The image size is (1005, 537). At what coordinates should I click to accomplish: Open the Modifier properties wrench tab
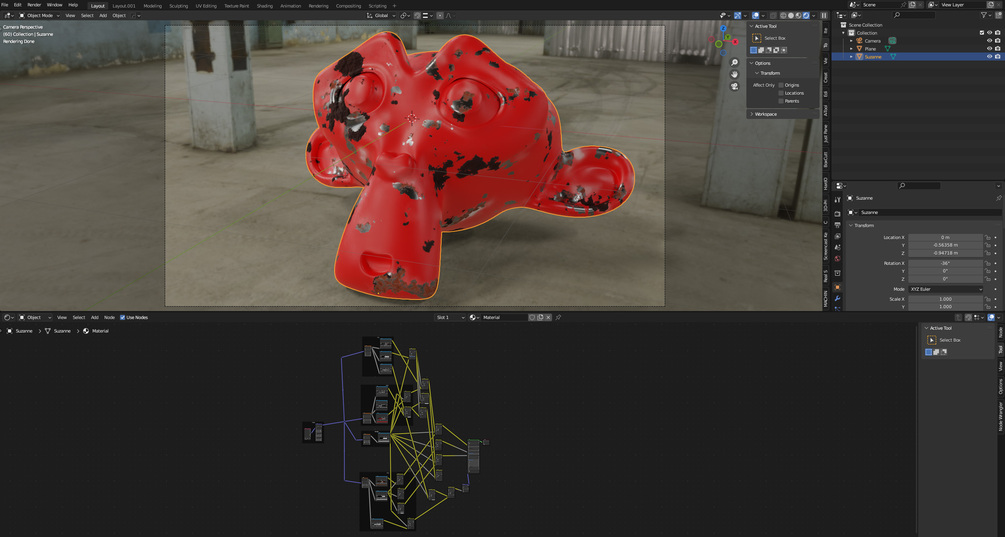pos(837,299)
